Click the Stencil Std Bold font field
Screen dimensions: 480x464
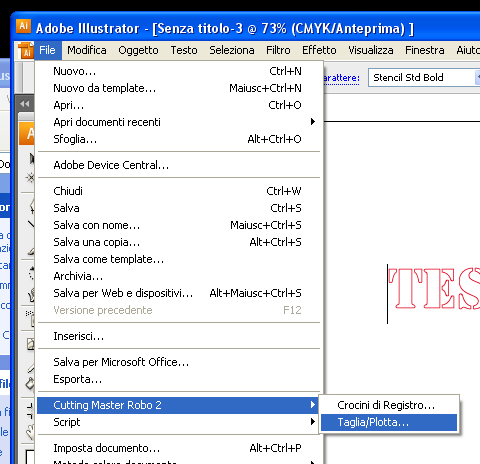tap(422, 78)
